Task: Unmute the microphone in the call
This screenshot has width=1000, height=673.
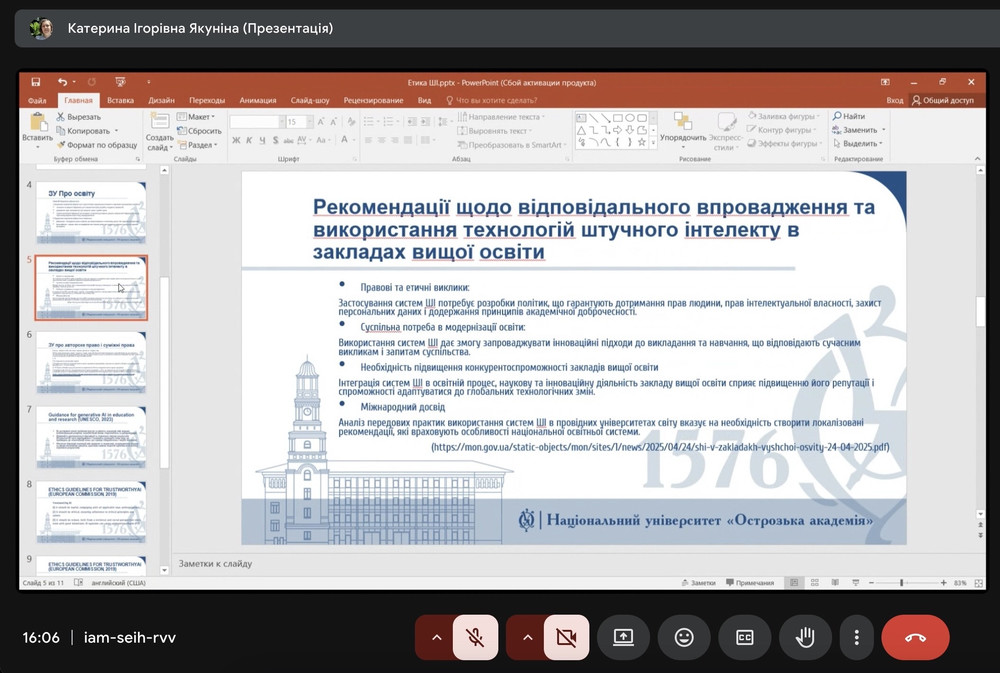Action: pyautogui.click(x=475, y=637)
